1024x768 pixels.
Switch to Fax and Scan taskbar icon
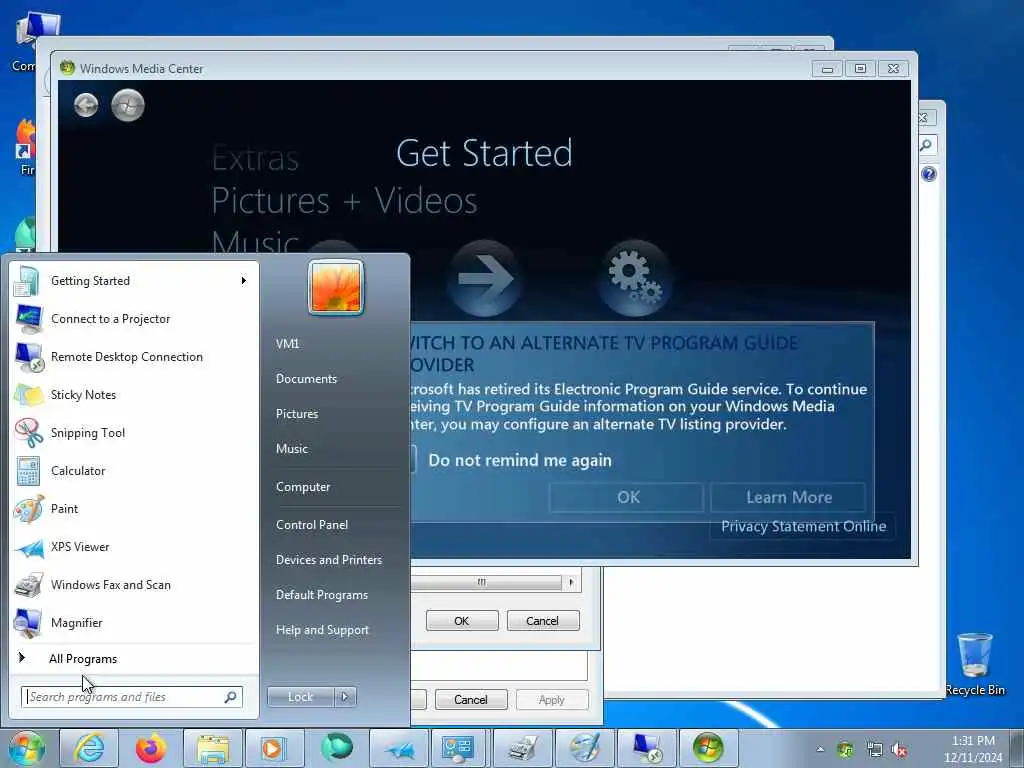pyautogui.click(x=523, y=748)
